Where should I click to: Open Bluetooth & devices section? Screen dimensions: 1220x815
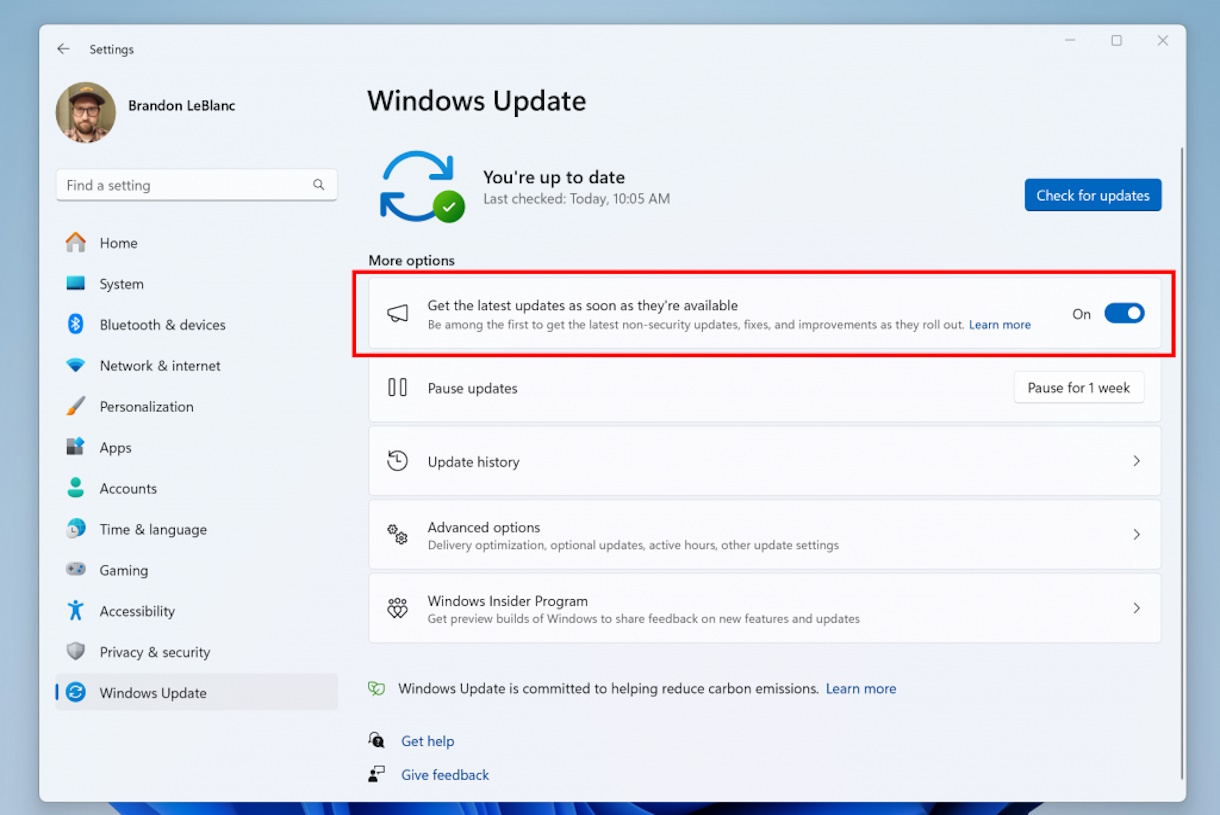tap(163, 325)
